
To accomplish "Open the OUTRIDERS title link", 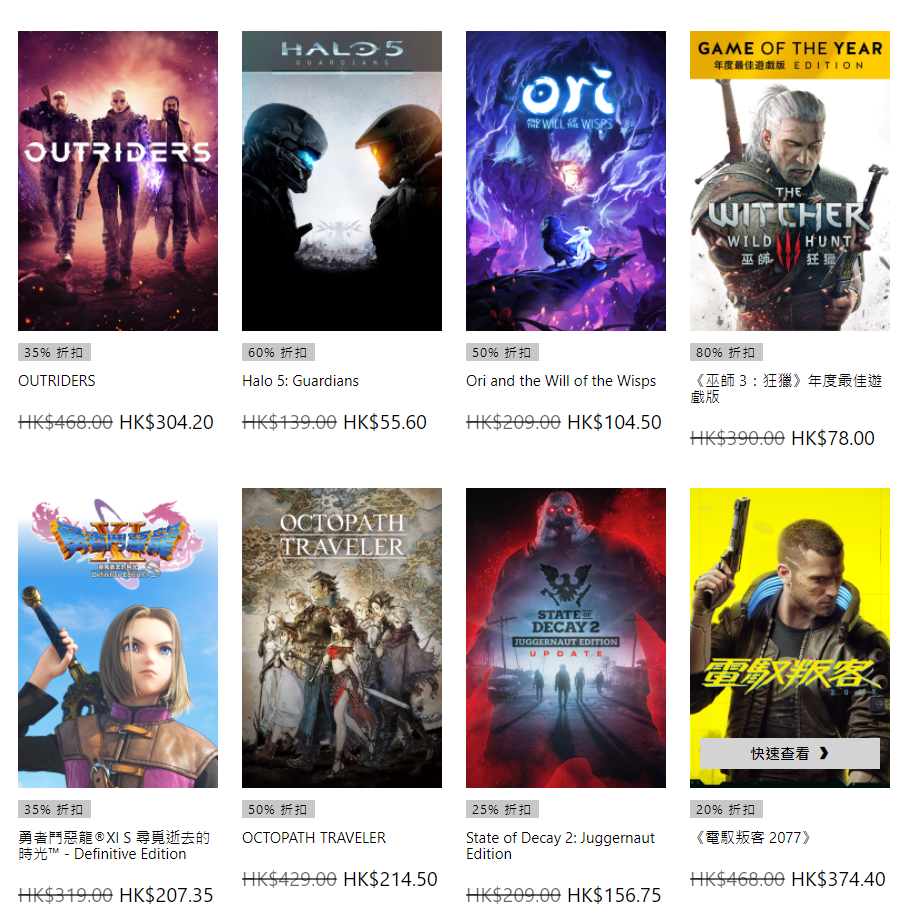I will tap(57, 381).
